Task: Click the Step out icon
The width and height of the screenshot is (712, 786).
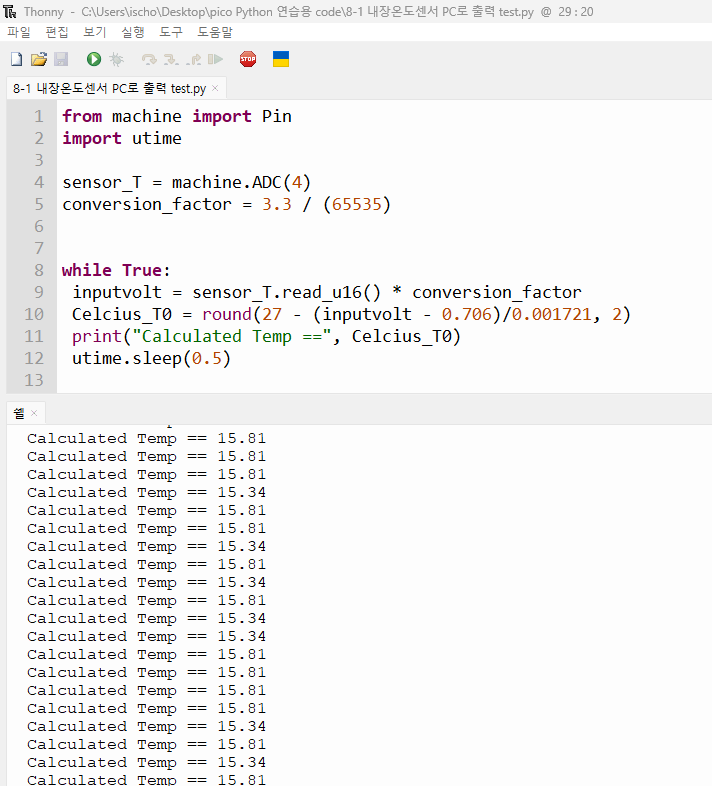Action: click(x=194, y=60)
